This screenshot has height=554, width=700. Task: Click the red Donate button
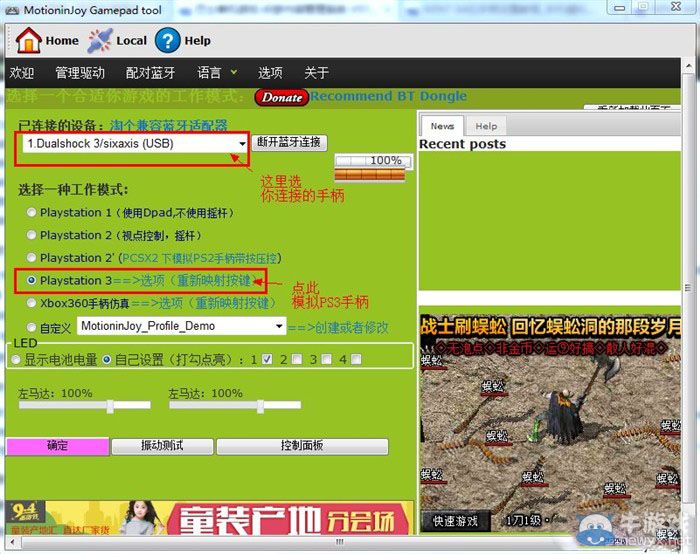[281, 97]
